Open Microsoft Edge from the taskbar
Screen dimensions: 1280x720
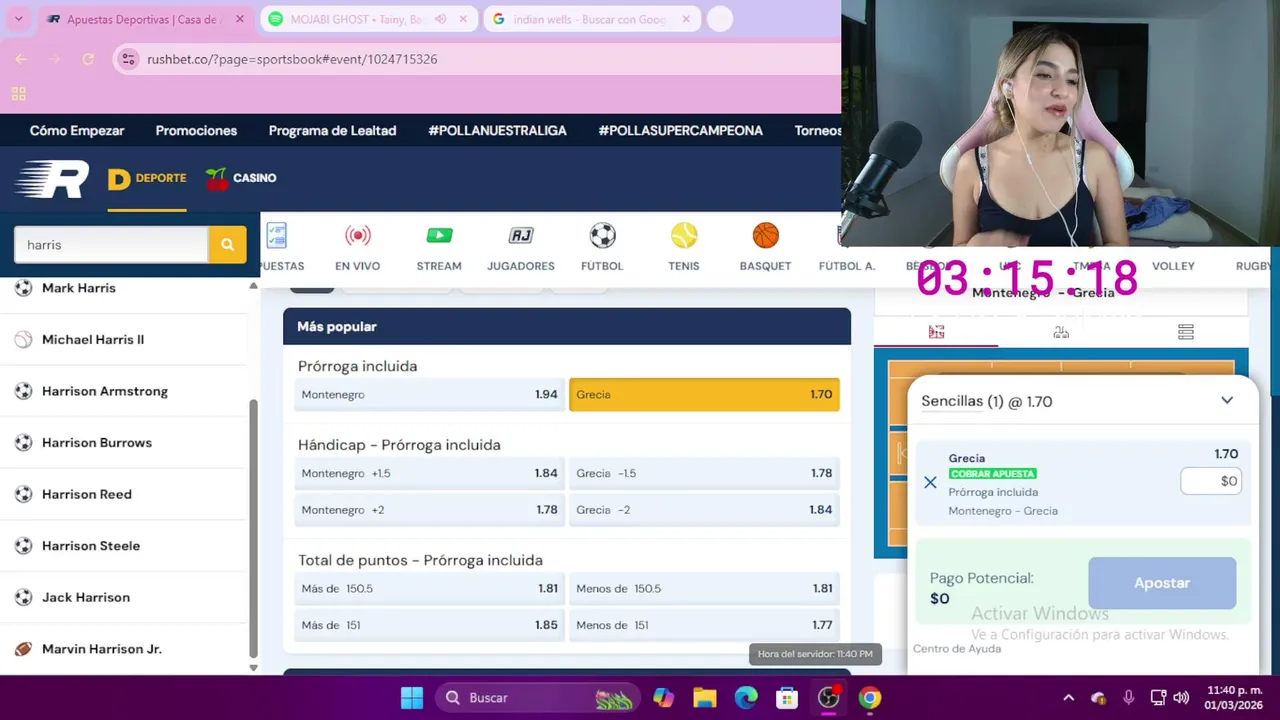pyautogui.click(x=746, y=698)
